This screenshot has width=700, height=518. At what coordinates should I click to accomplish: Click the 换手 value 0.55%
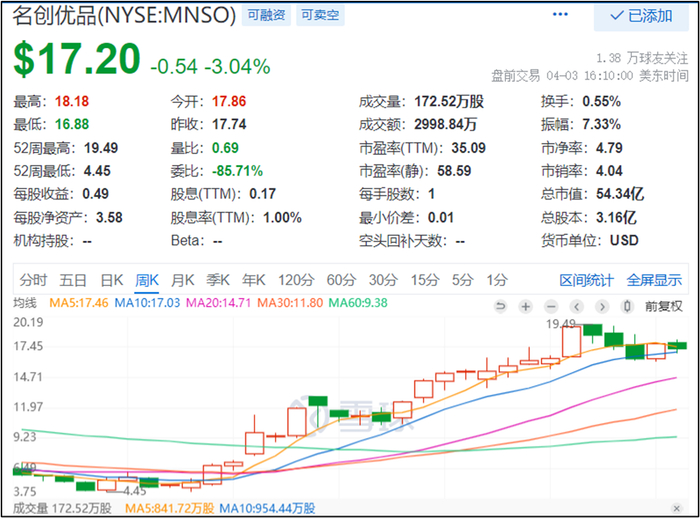point(601,101)
